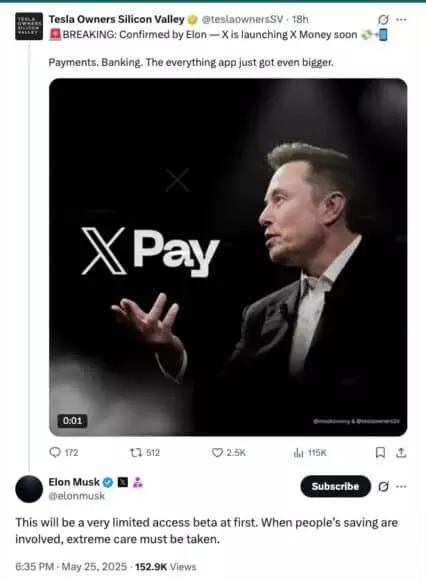This screenshot has width=426, height=580.
Task: Open the @elonmusk handle link
Action: tap(77, 496)
